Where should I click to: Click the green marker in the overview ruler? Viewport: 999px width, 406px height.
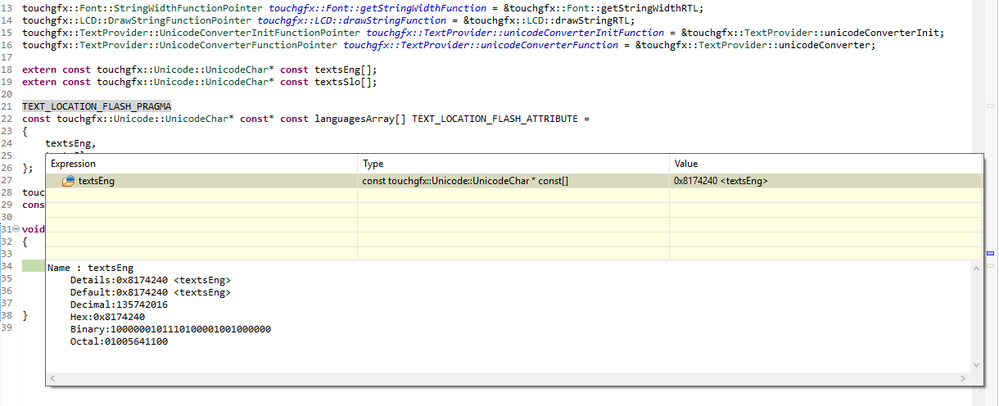(x=990, y=265)
